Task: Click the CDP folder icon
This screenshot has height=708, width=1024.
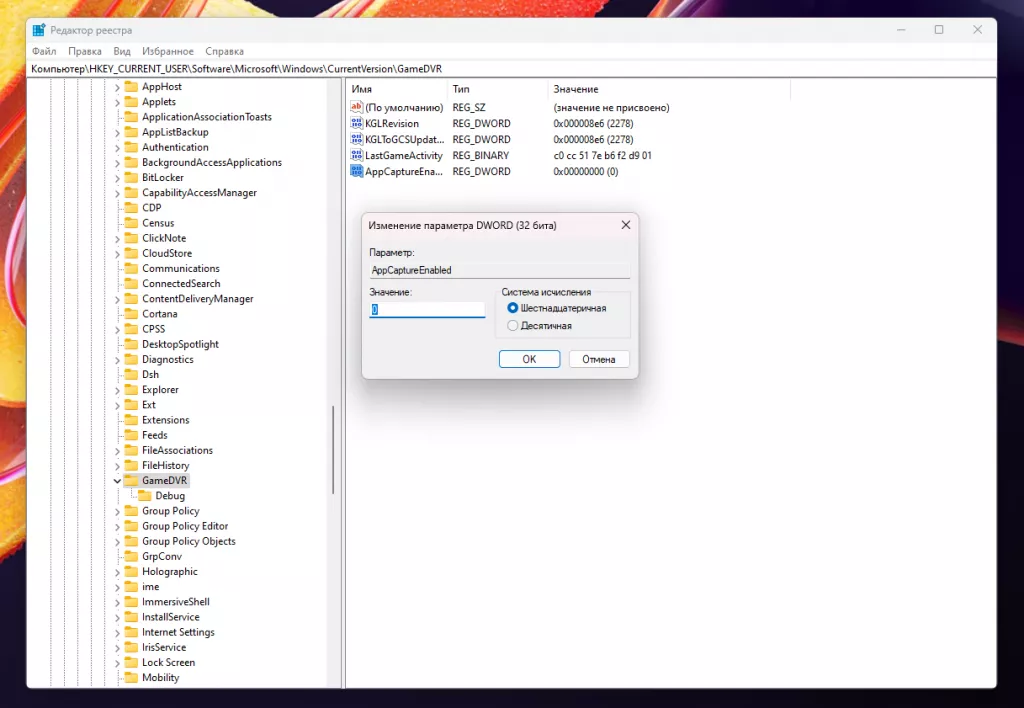Action: click(131, 207)
